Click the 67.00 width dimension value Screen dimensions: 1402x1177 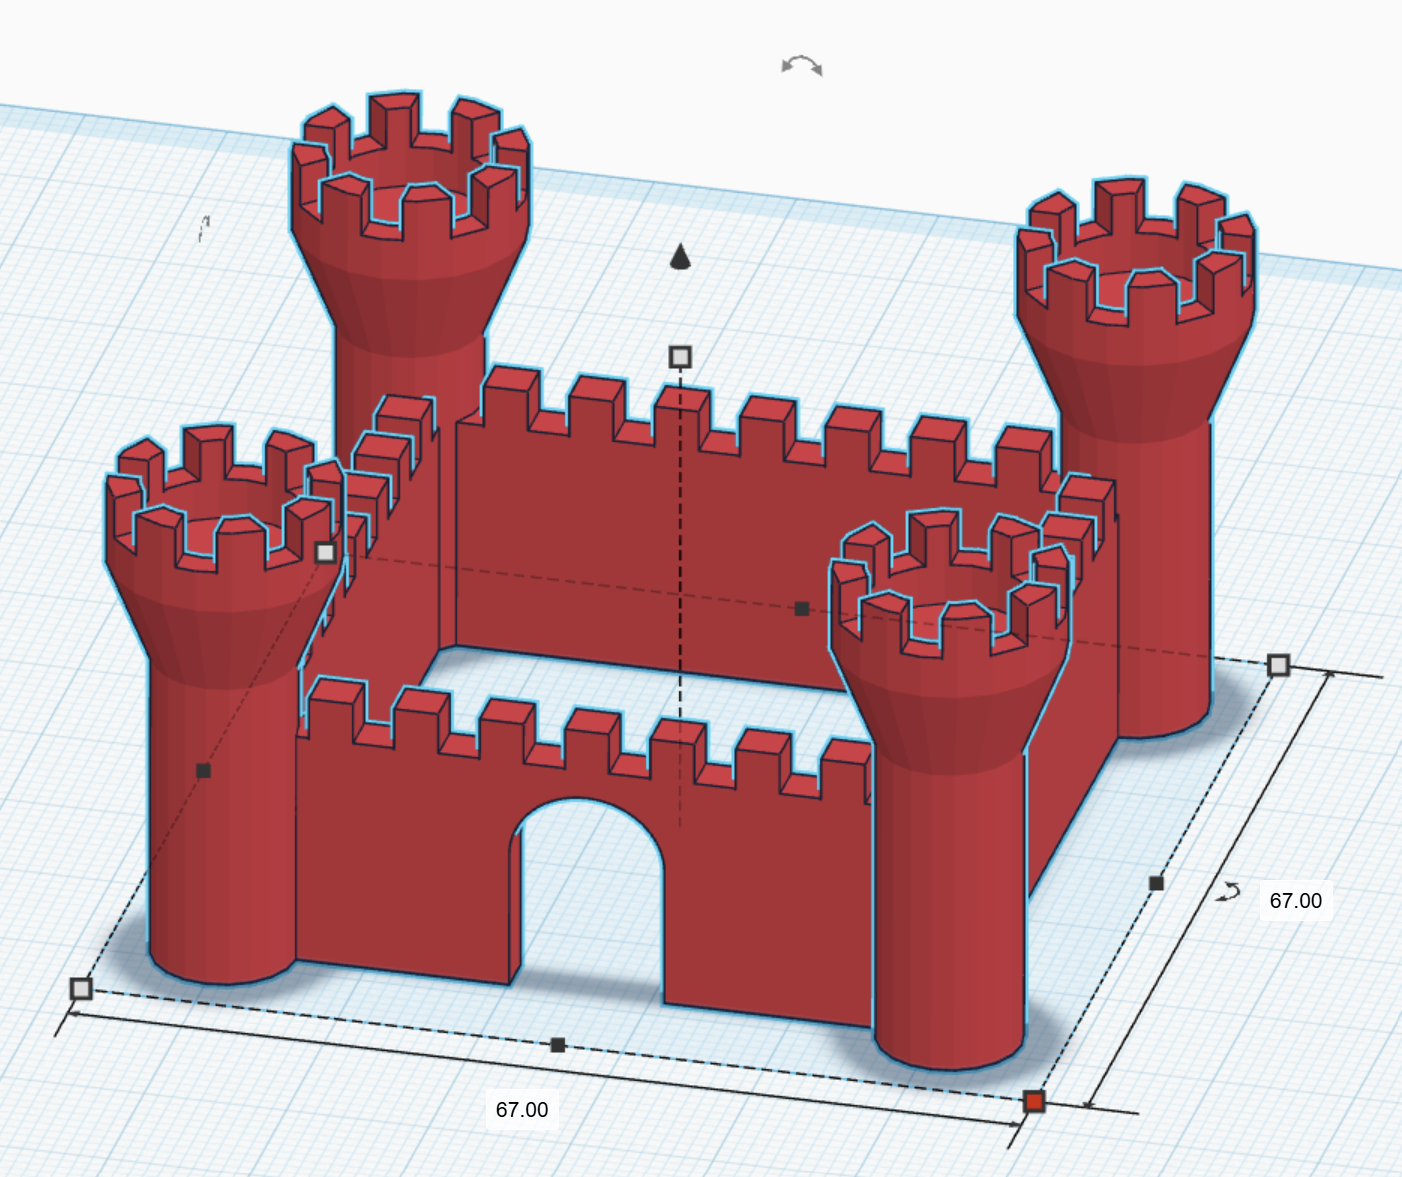pyautogui.click(x=522, y=1110)
